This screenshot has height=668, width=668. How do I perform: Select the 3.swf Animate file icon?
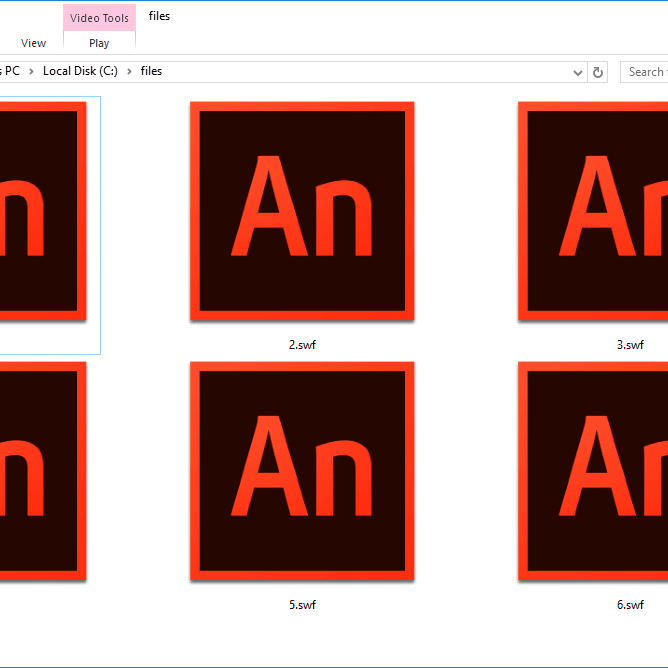593,211
